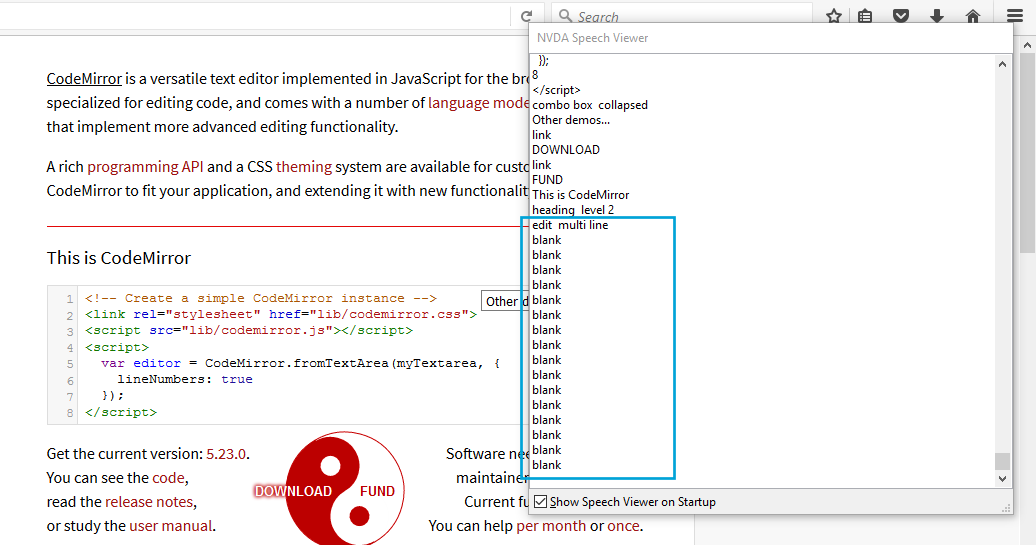Click 'edit multi line' in Speech Viewer

(570, 225)
